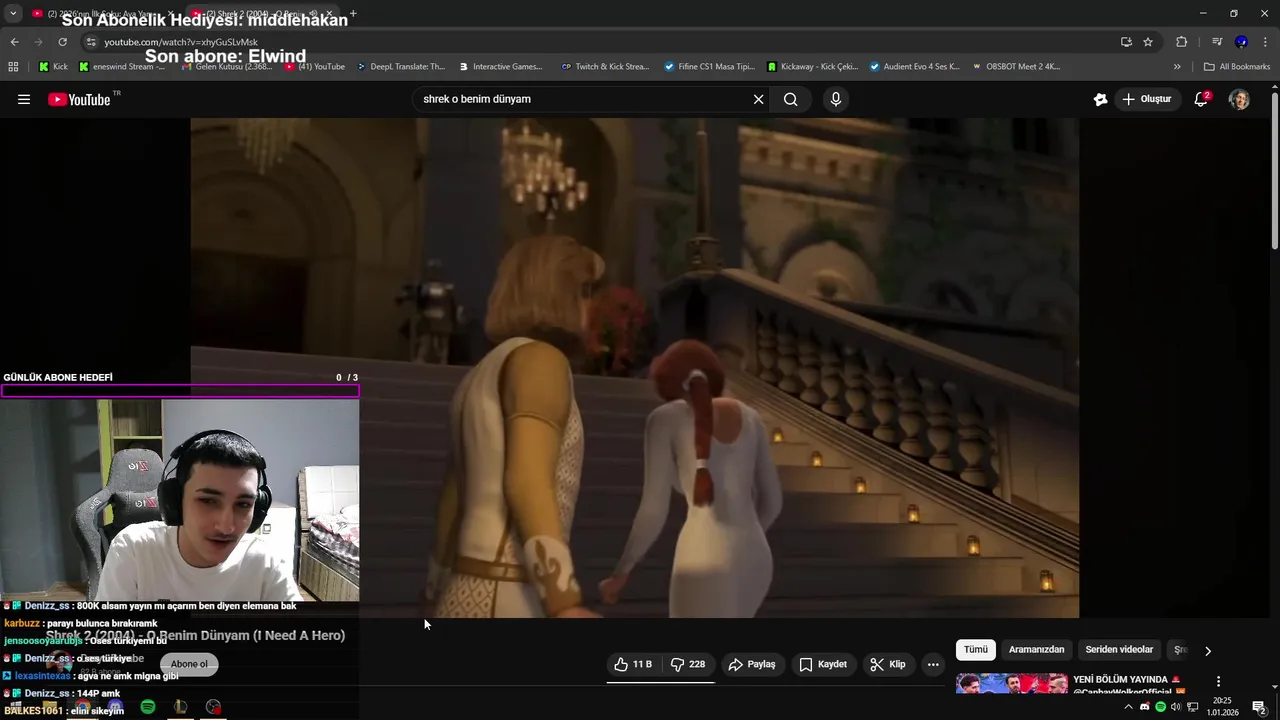Viewport: 1280px width, 720px height.
Task: Mute the Shrek 2 tab audio icon
Action: tap(314, 14)
